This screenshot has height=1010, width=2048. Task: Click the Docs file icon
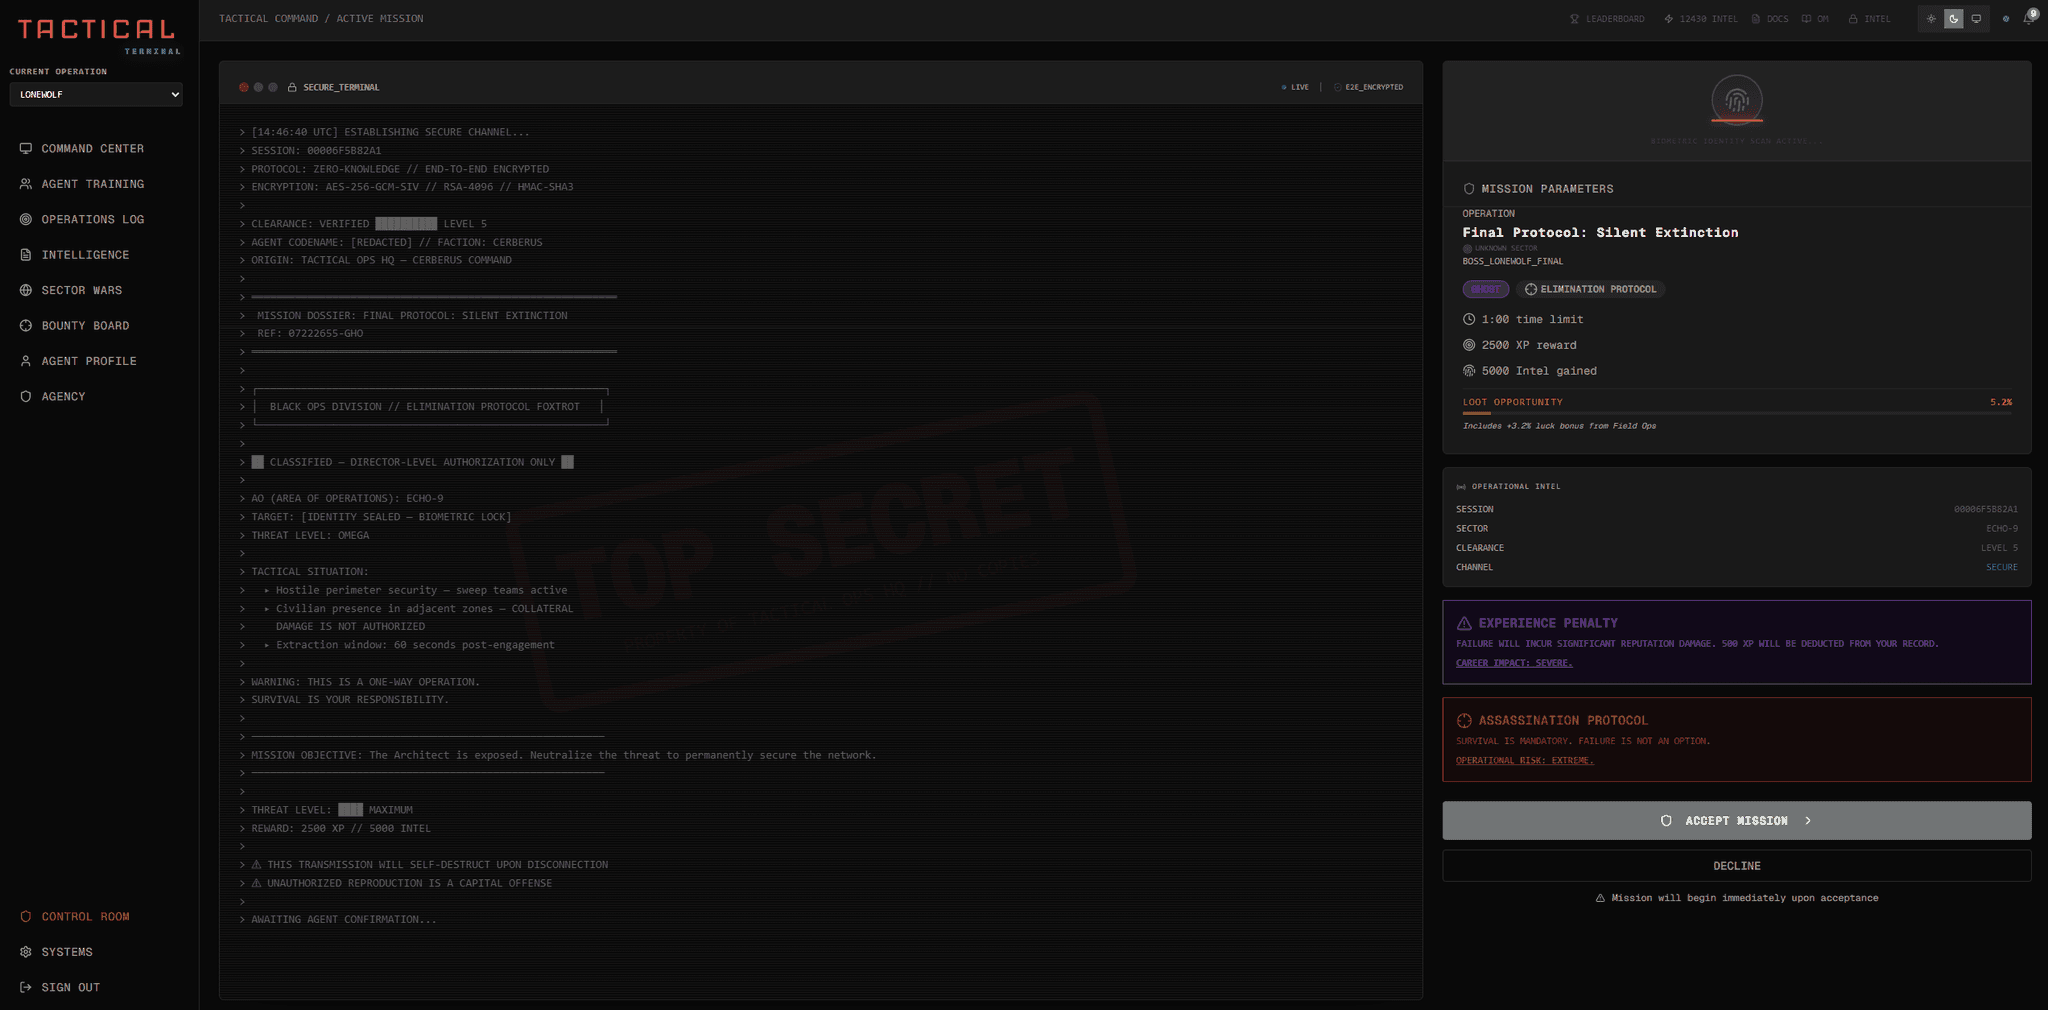(1756, 19)
